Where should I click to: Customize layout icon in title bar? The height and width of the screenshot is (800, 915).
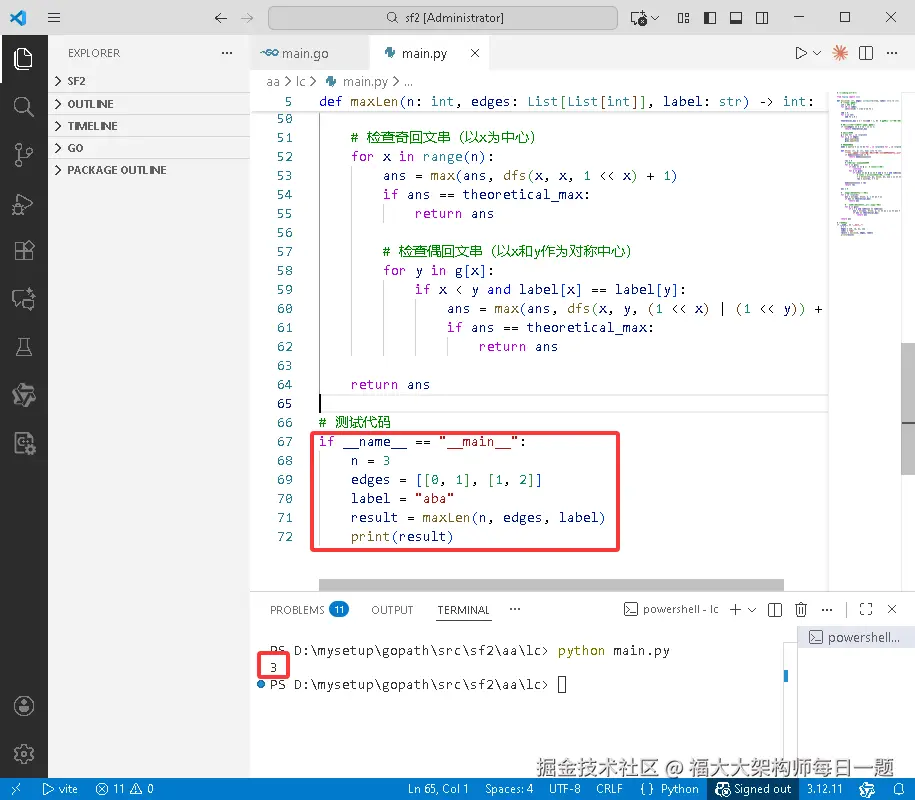point(683,18)
